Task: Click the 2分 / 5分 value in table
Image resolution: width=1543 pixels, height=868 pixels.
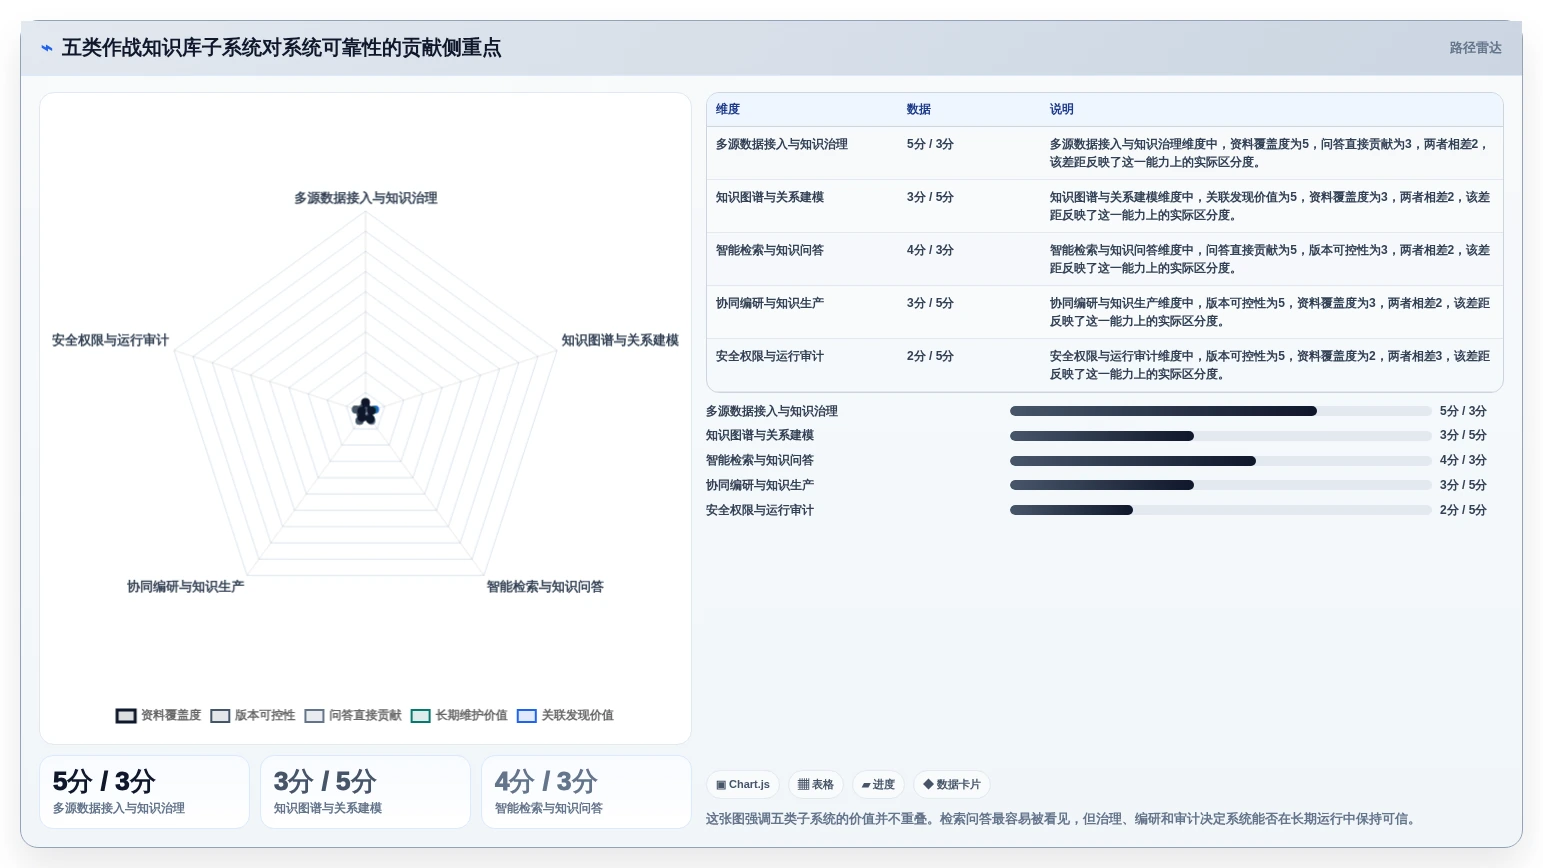Action: [930, 356]
